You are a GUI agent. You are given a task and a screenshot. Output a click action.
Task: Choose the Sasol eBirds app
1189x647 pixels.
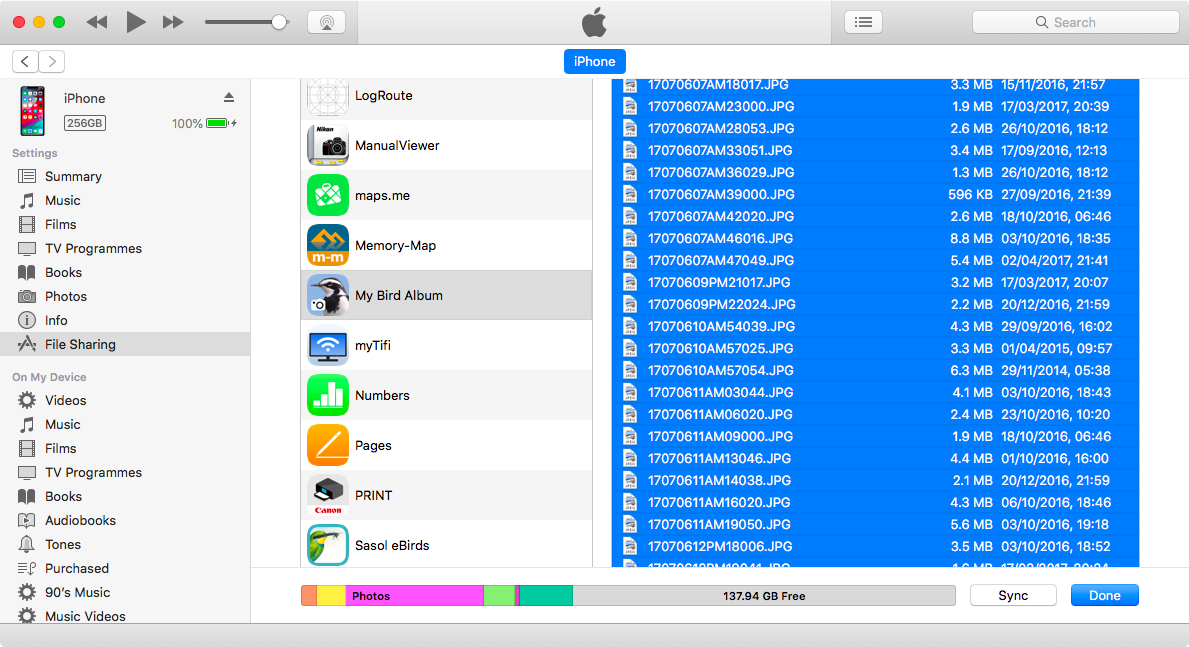click(392, 545)
